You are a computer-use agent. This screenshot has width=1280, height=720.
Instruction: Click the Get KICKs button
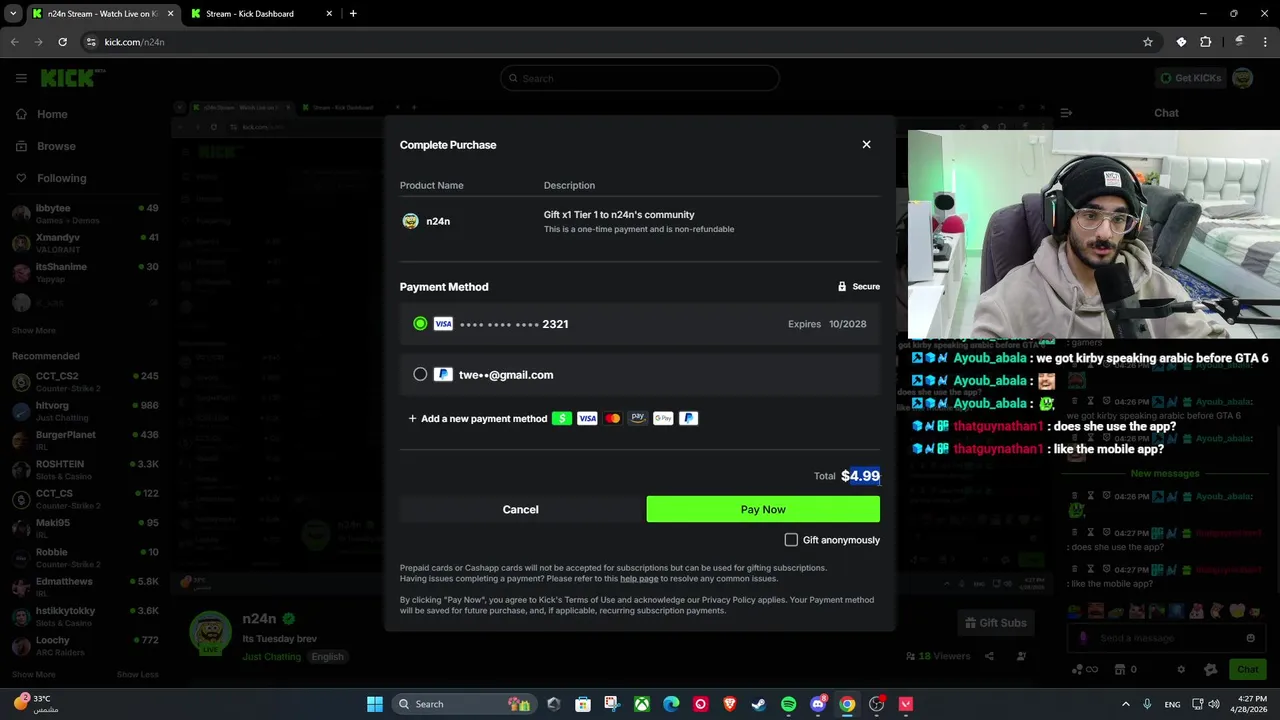(1190, 78)
